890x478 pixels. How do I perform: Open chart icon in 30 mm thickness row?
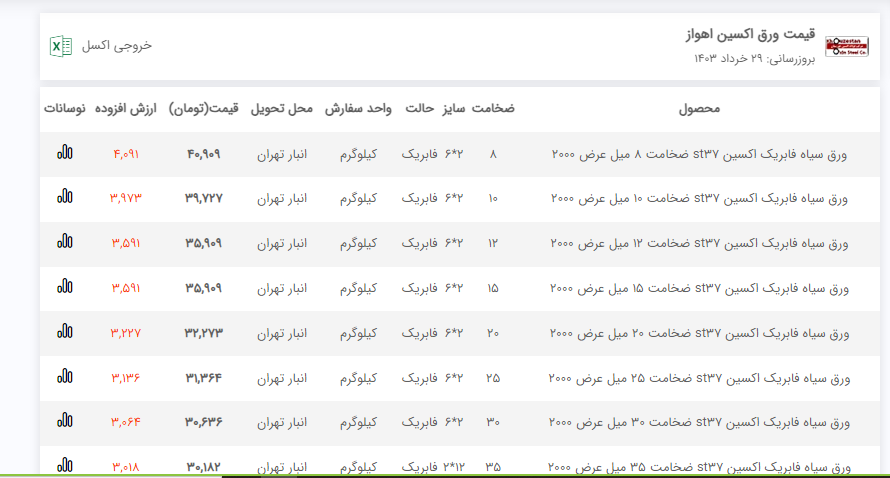click(65, 423)
